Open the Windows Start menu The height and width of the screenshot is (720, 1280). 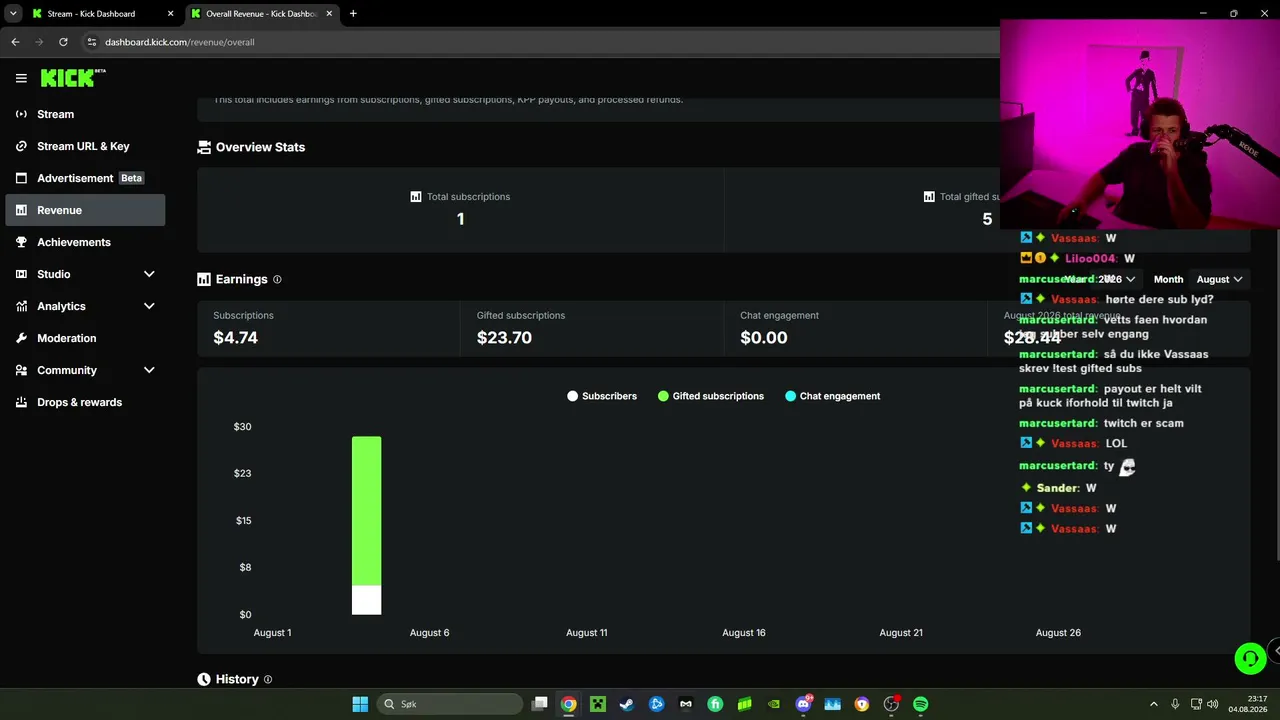click(x=360, y=704)
